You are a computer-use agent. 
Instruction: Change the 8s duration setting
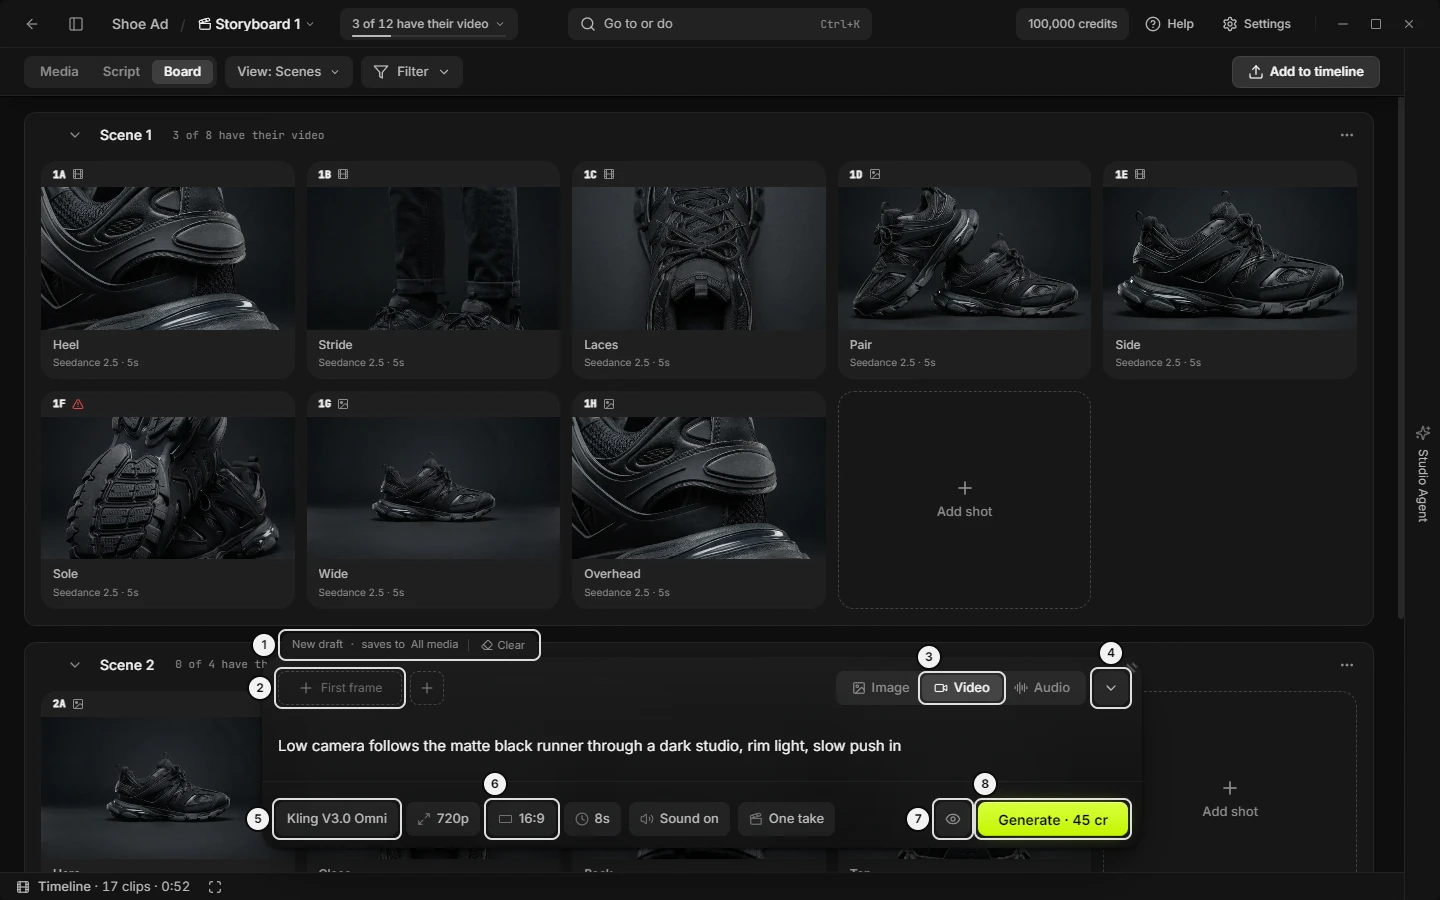pyautogui.click(x=593, y=819)
